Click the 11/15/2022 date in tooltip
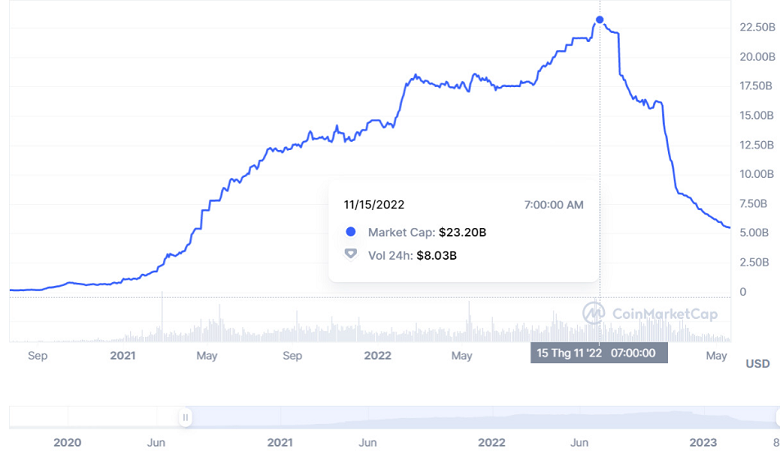 click(374, 204)
